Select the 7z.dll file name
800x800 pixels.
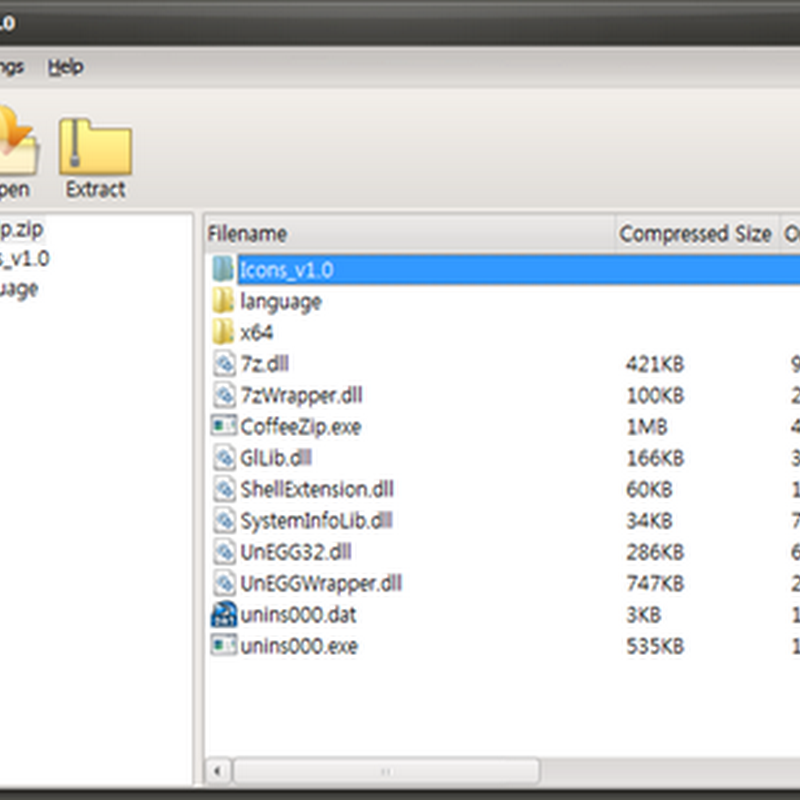[x=265, y=364]
